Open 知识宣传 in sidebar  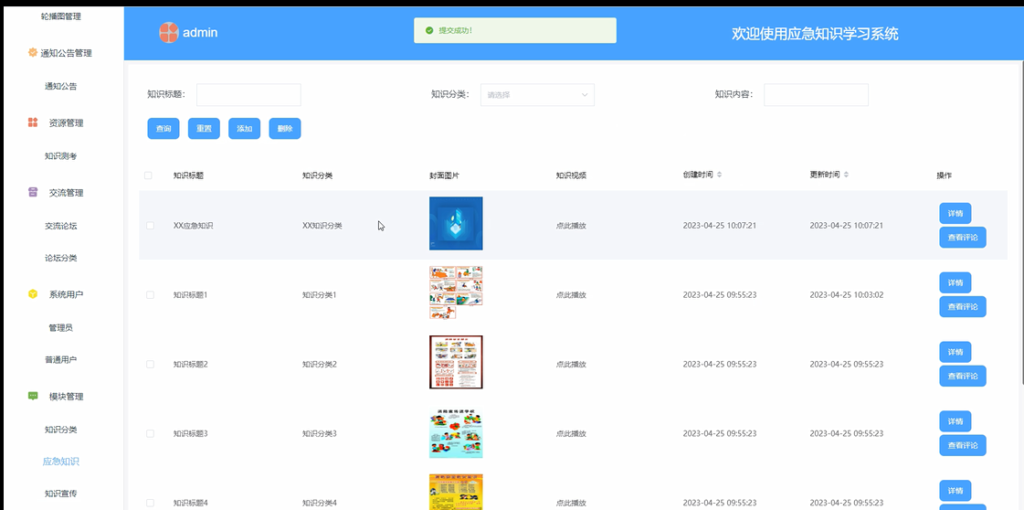pos(61,493)
